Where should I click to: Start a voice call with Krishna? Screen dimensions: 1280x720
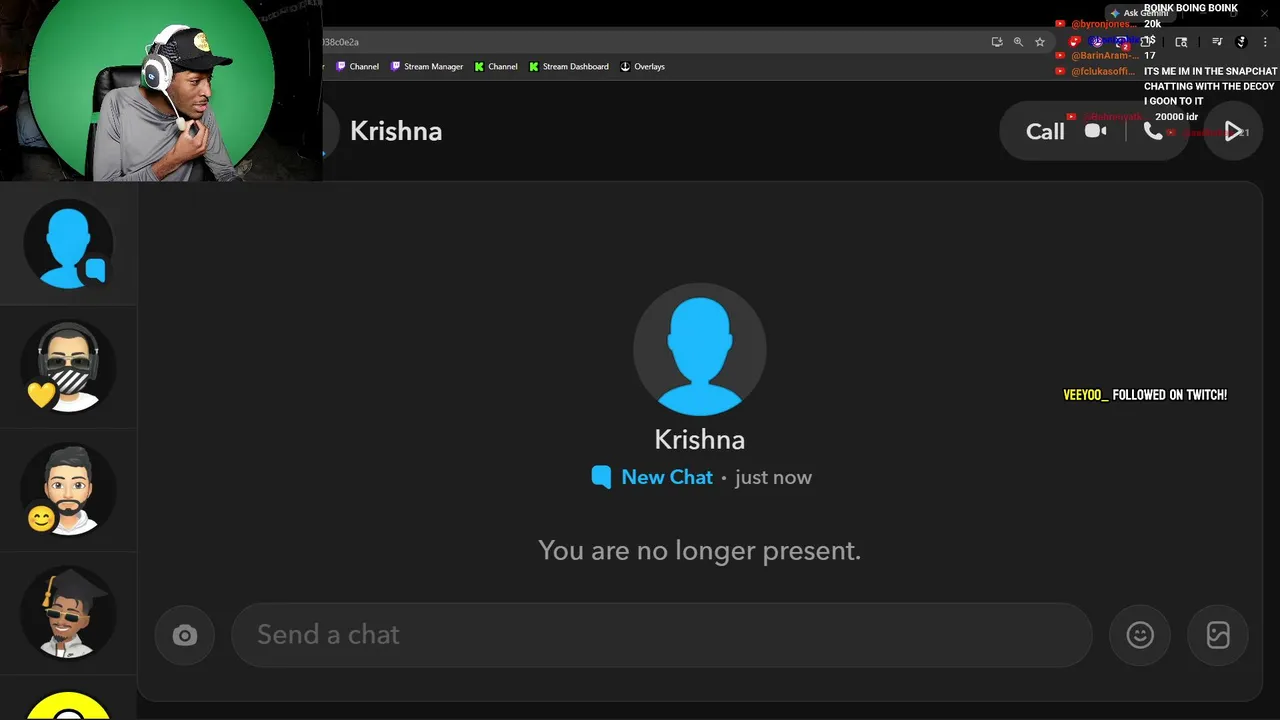[x=1153, y=131]
